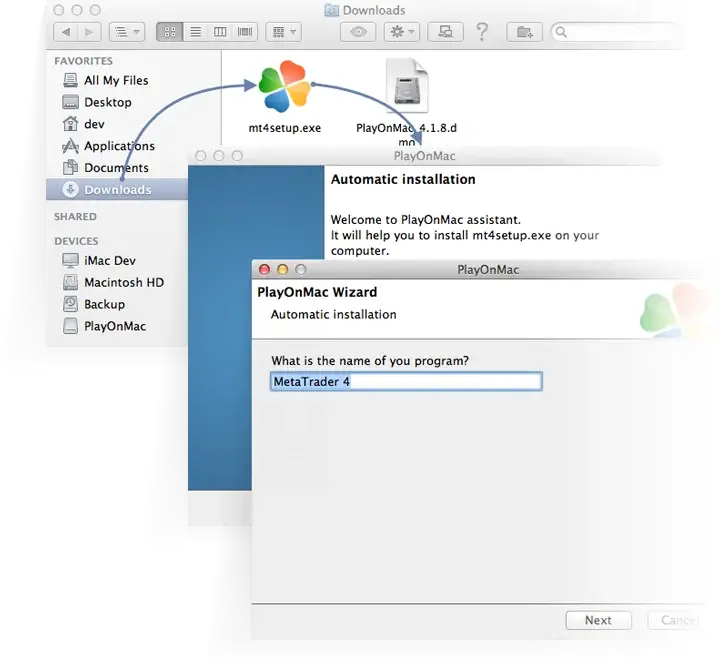Switch Finder to column view
Image resolution: width=728 pixels, height=664 pixels.
point(220,32)
